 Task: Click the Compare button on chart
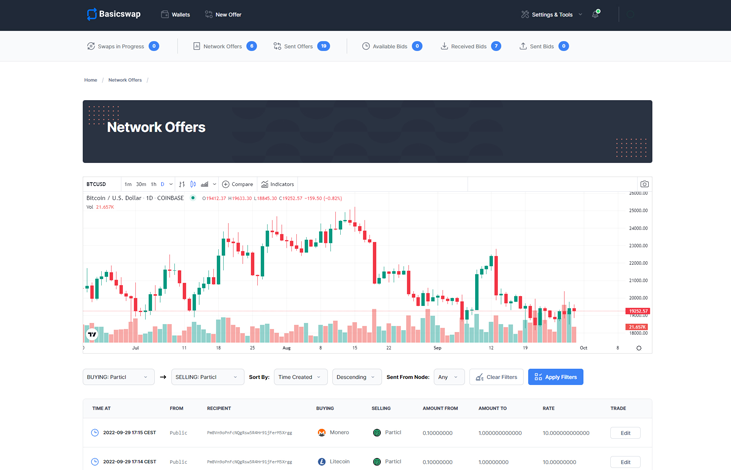click(x=238, y=184)
